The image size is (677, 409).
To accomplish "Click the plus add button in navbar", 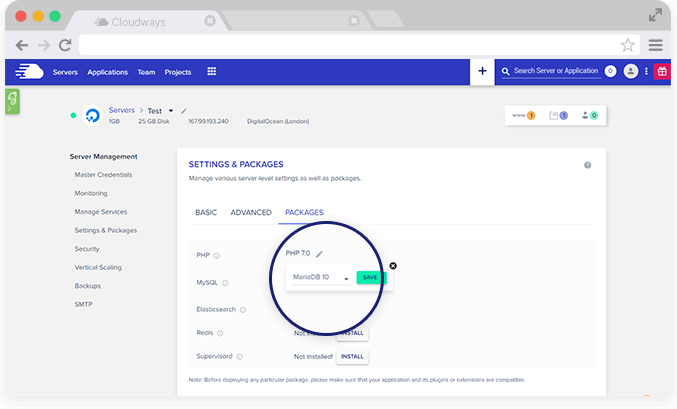I will point(482,71).
